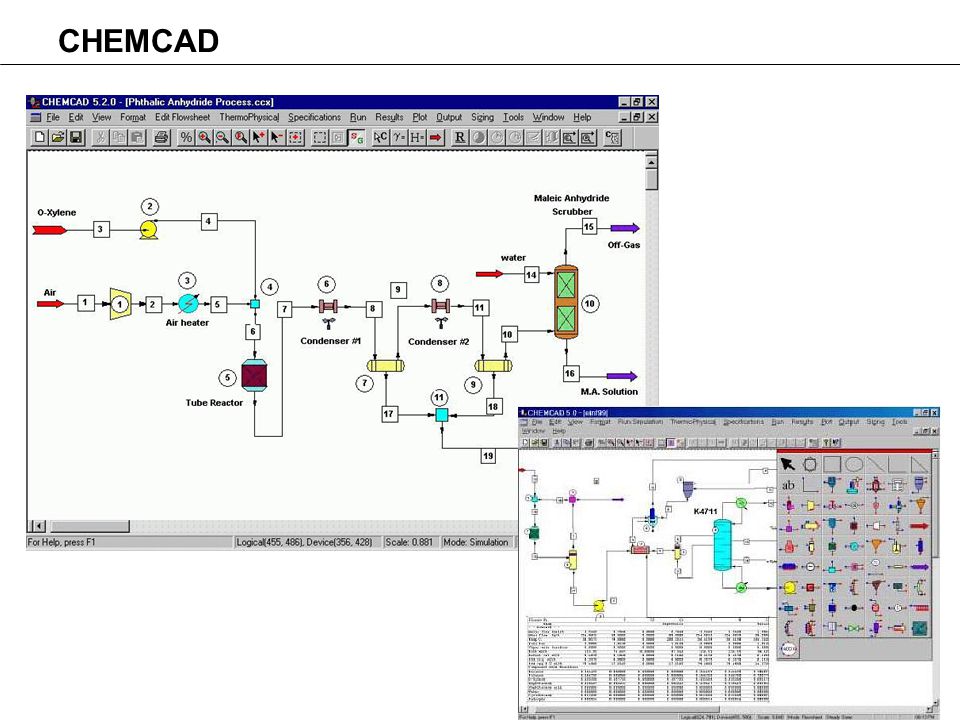Select the Condenser #2 symbol
The width and height of the screenshot is (960, 720).
point(440,306)
